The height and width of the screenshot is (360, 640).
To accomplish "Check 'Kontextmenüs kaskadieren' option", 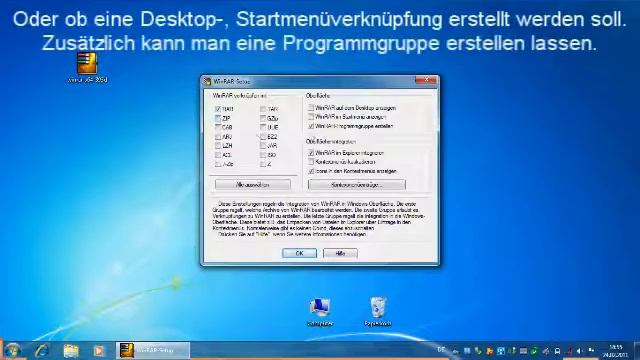I will [311, 162].
